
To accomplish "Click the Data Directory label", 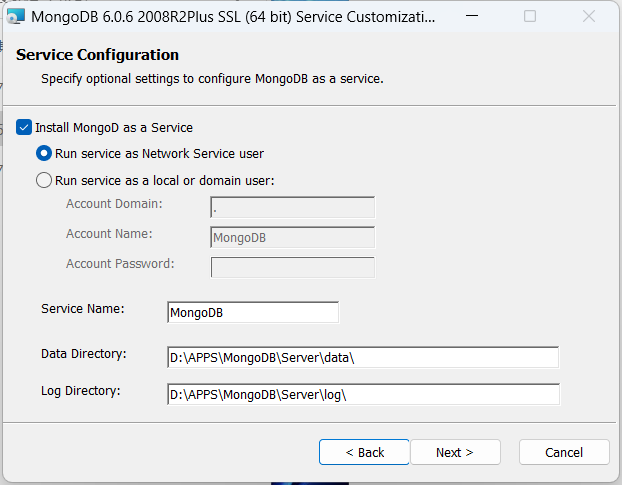I will point(84,354).
